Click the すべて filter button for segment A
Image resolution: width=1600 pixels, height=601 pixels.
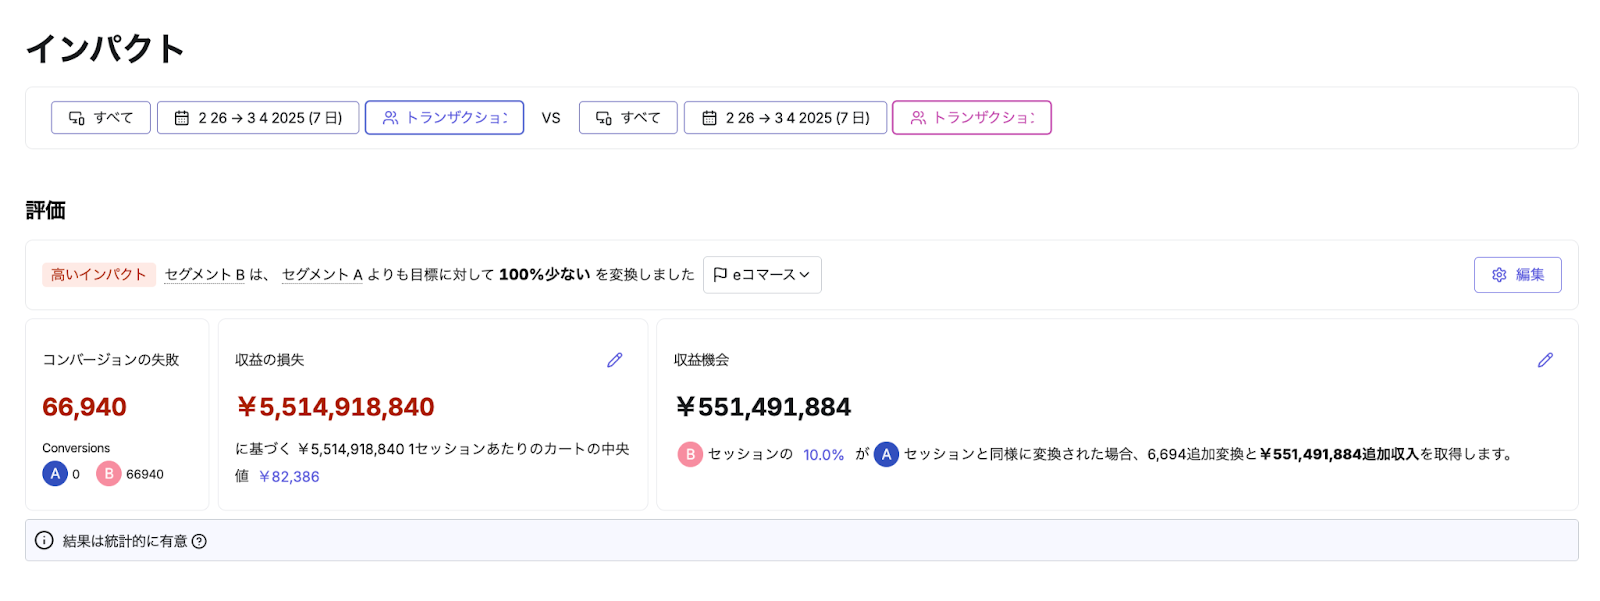coord(100,117)
